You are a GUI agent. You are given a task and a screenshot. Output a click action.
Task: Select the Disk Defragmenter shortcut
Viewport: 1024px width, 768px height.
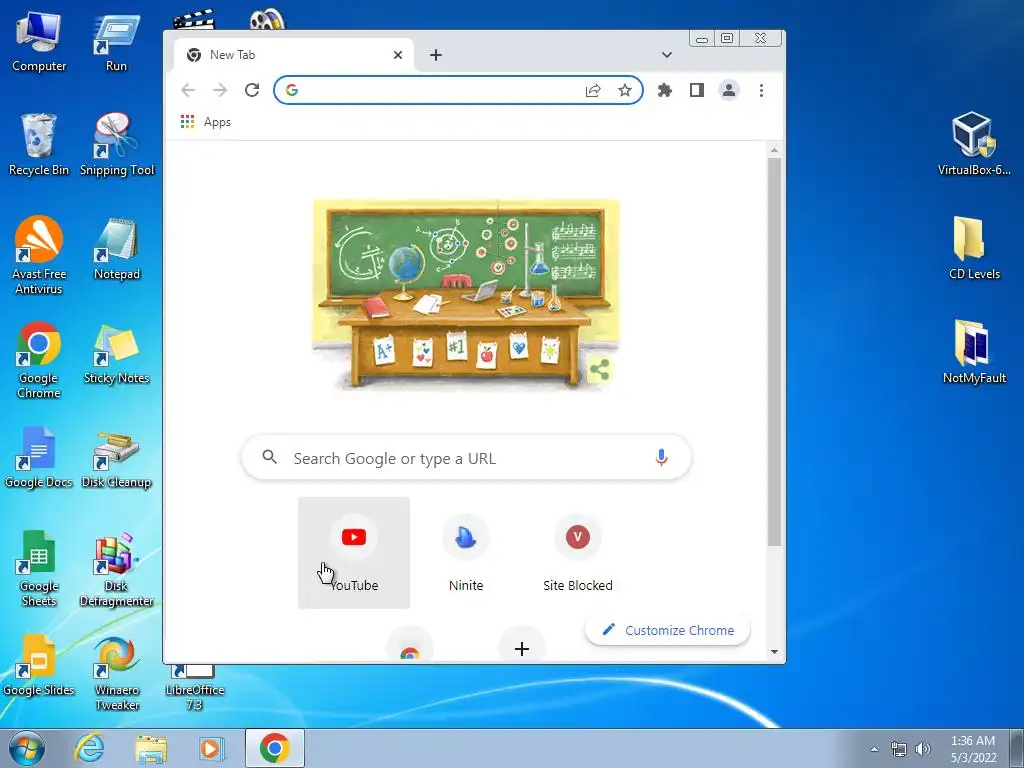[116, 569]
